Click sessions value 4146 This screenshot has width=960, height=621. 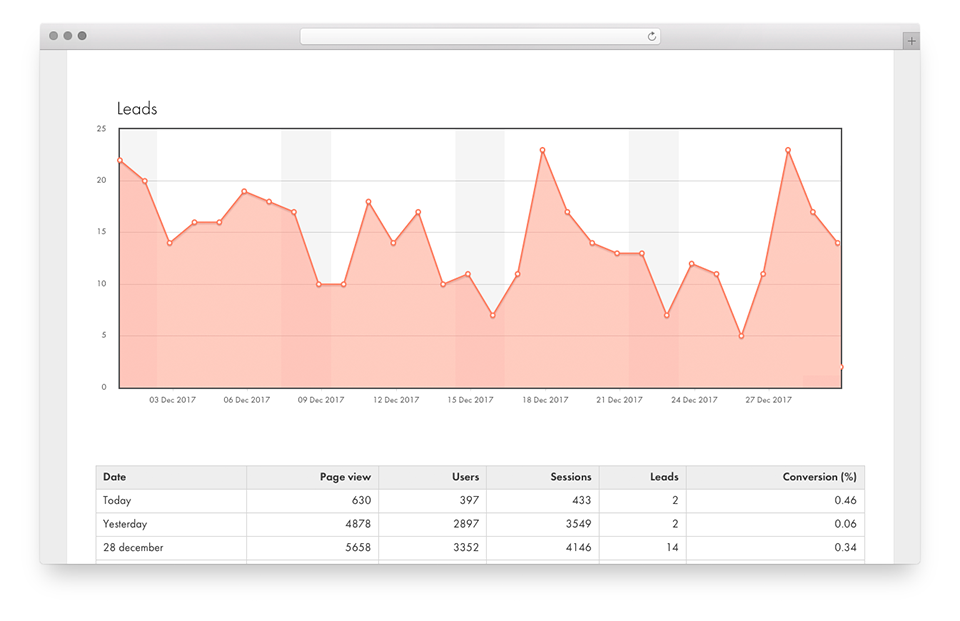(579, 547)
